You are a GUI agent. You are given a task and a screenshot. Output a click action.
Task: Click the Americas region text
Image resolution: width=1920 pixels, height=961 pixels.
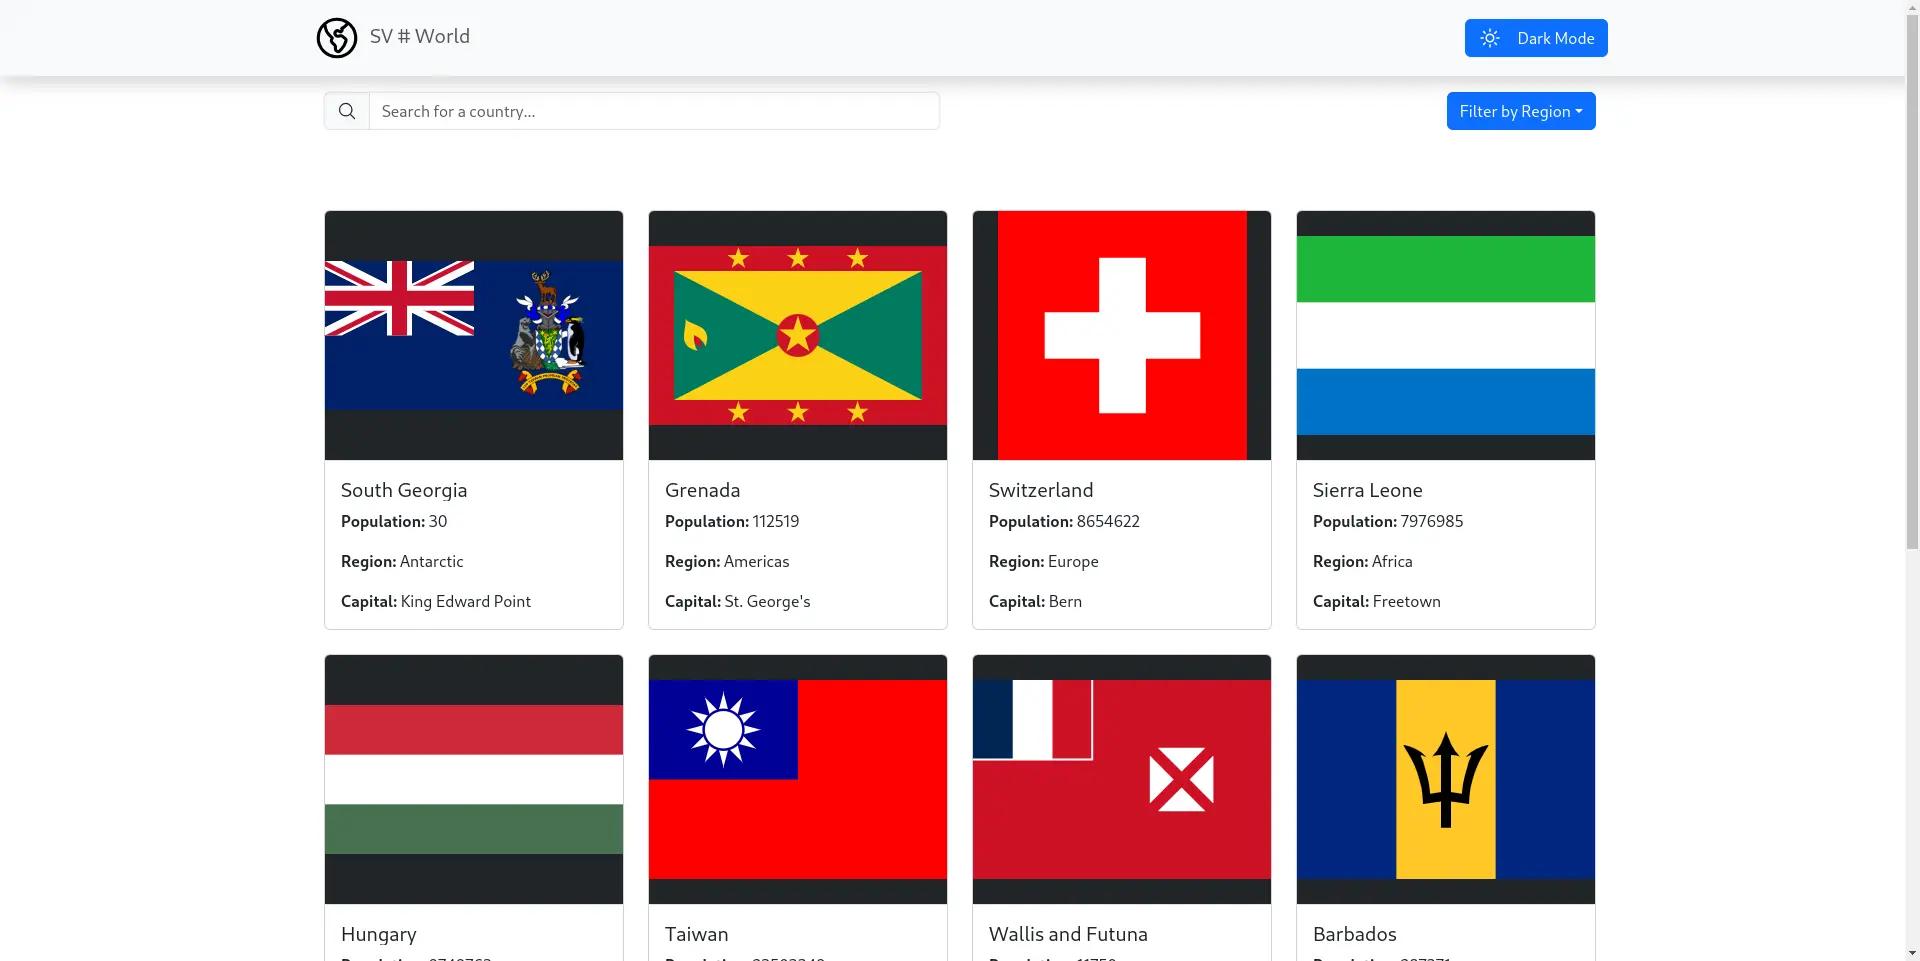(757, 561)
